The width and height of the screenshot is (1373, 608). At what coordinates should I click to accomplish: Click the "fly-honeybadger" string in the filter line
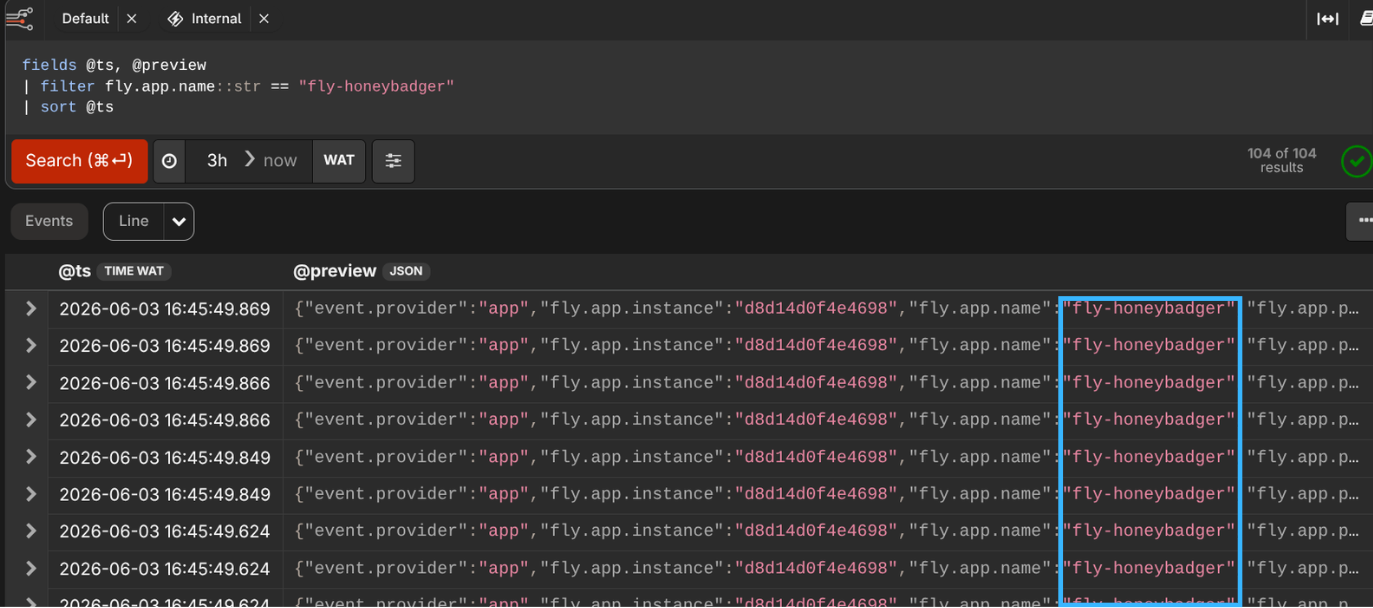pyautogui.click(x=376, y=87)
